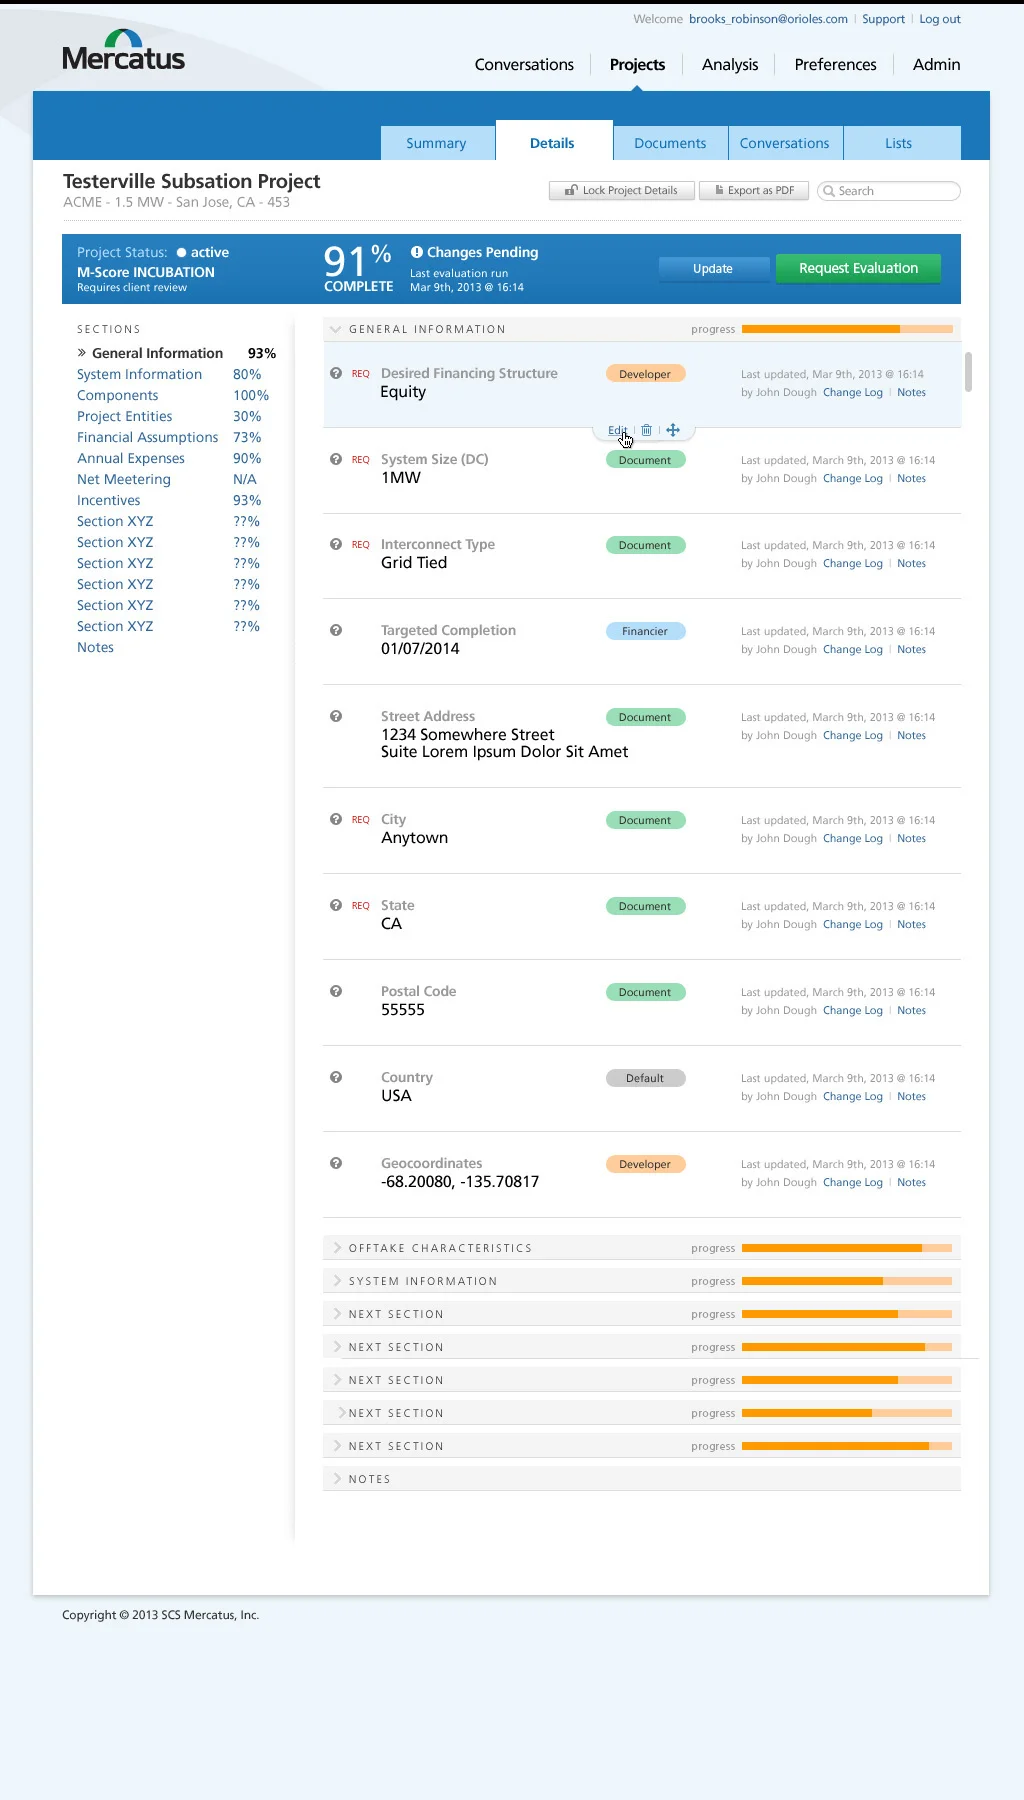The image size is (1024, 1800).
Task: Click Default tag on Country row
Action: point(645,1078)
